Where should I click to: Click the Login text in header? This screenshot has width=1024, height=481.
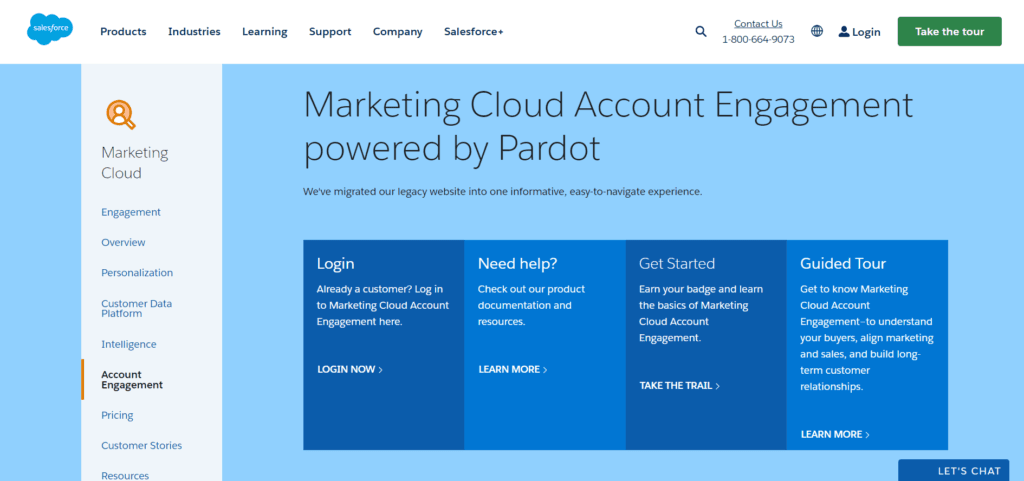(x=866, y=32)
